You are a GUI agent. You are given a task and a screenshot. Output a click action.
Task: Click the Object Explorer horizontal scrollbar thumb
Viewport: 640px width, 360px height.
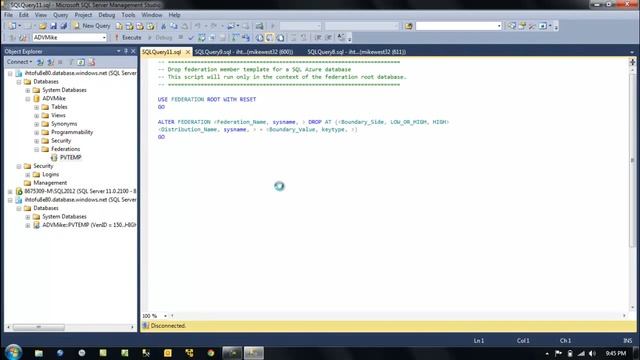[x=39, y=327]
